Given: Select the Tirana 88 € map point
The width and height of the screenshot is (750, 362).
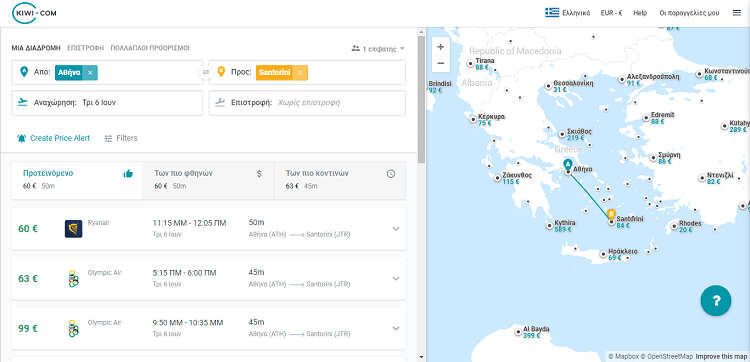Looking at the screenshot, I should [471, 64].
